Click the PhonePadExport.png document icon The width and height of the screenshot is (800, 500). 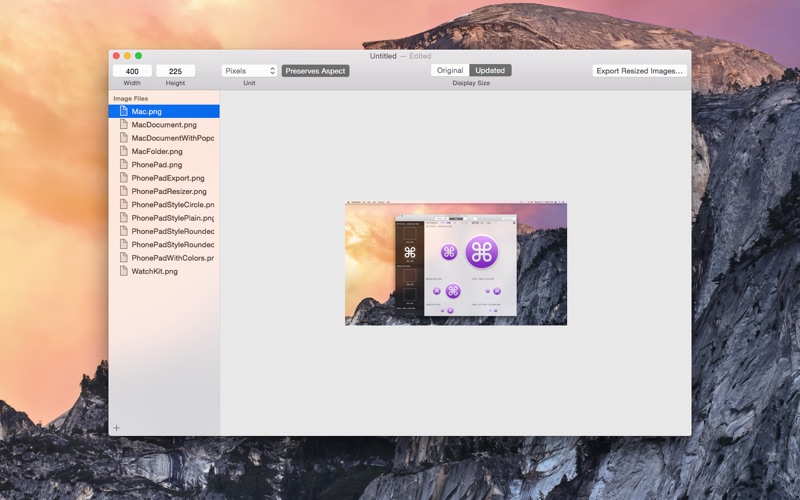pyautogui.click(x=123, y=178)
